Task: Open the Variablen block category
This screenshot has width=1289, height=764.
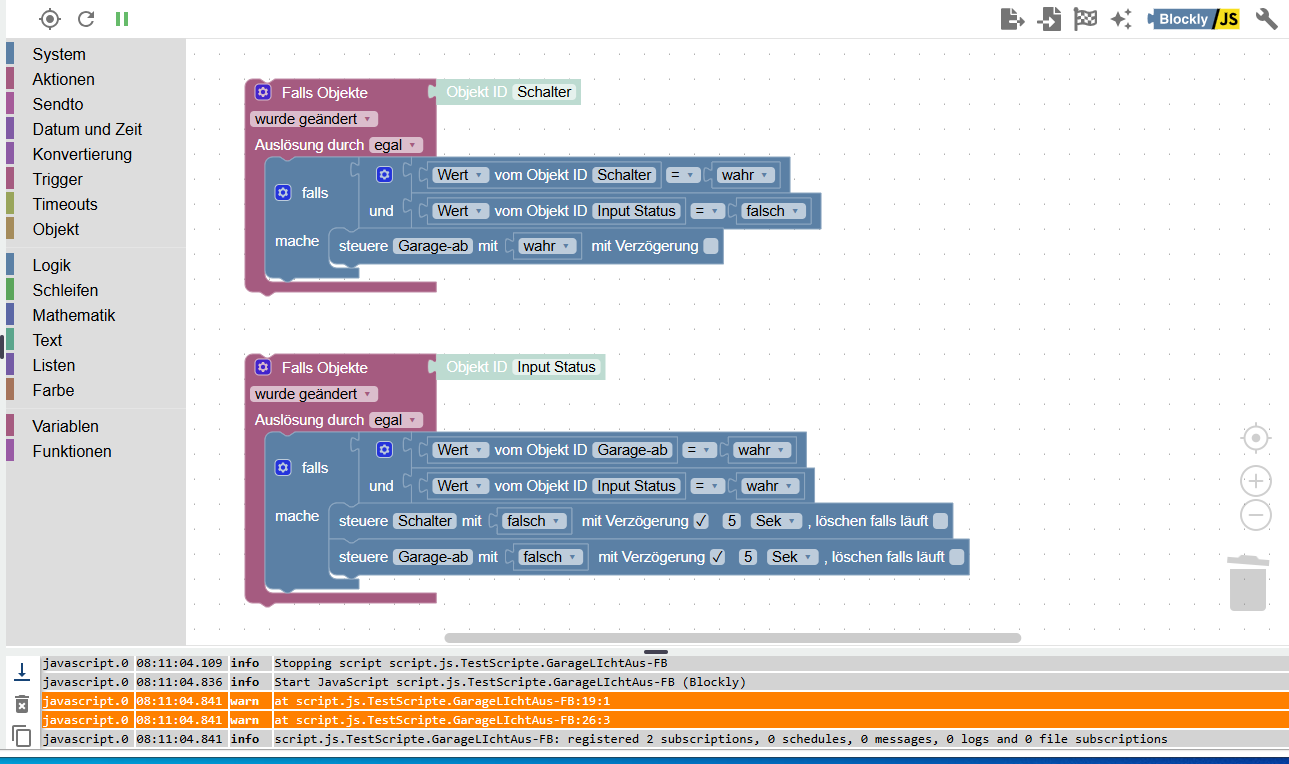Action: [65, 426]
